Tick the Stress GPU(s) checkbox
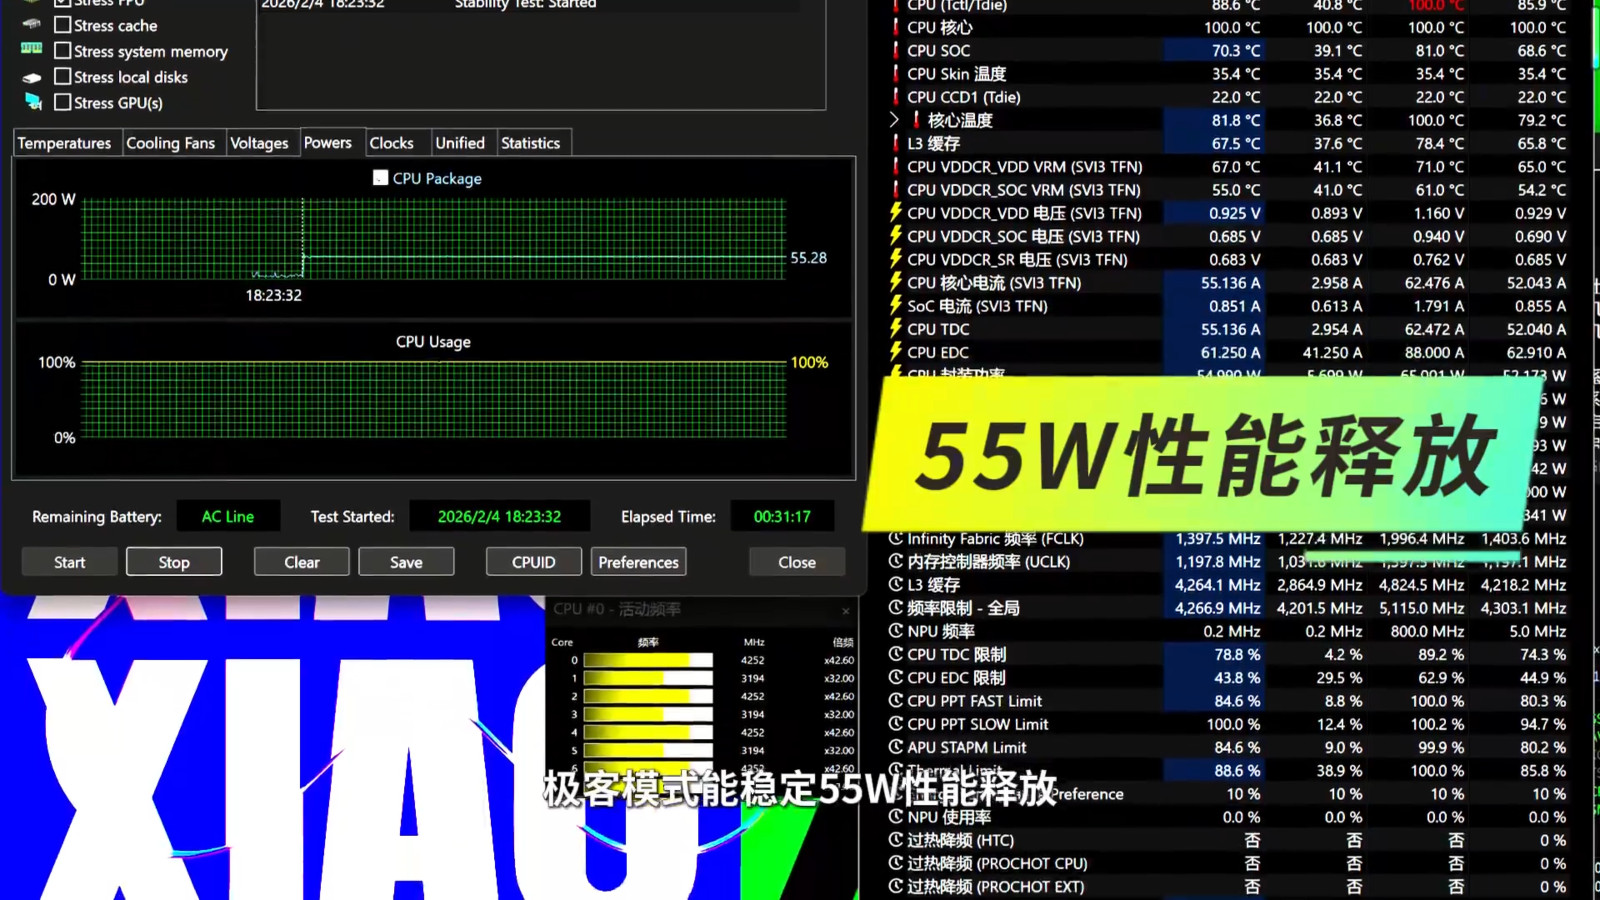 pos(63,102)
